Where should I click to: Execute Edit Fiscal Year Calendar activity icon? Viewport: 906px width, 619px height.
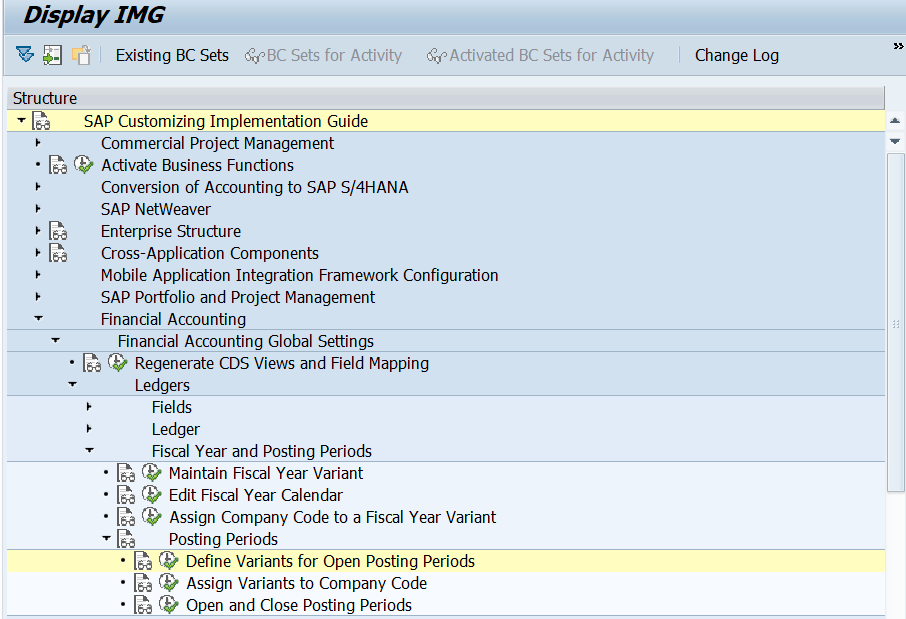152,495
